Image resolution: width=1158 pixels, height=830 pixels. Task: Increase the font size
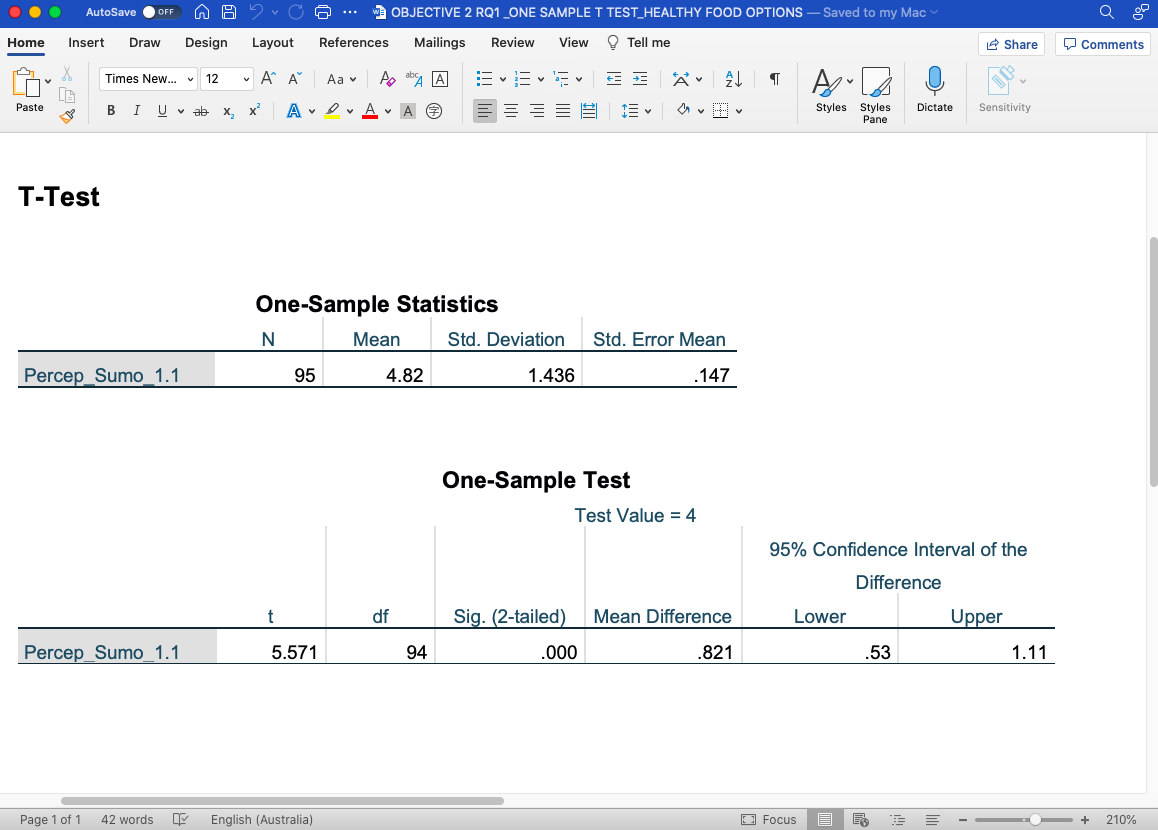[268, 78]
